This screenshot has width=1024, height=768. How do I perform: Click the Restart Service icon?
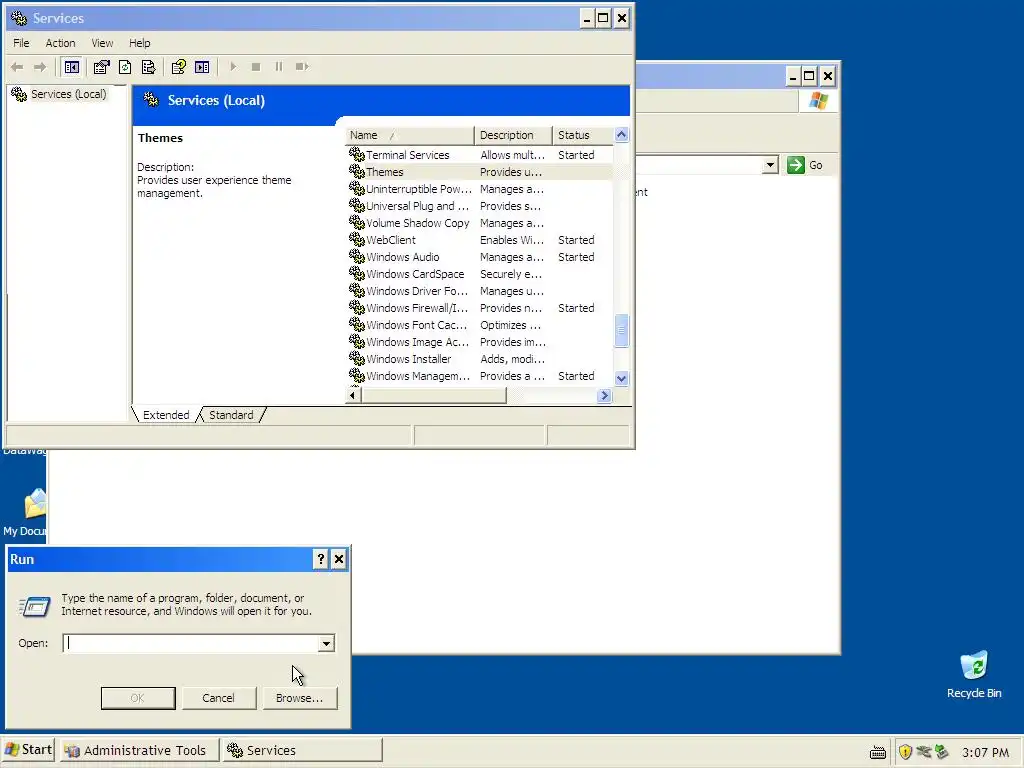click(x=302, y=67)
